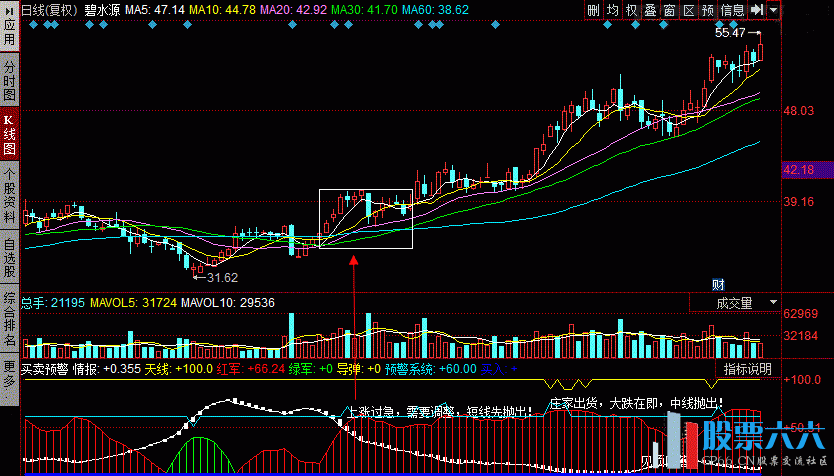Open the 个股资料 sidebar tab
The width and height of the screenshot is (834, 476).
9,195
